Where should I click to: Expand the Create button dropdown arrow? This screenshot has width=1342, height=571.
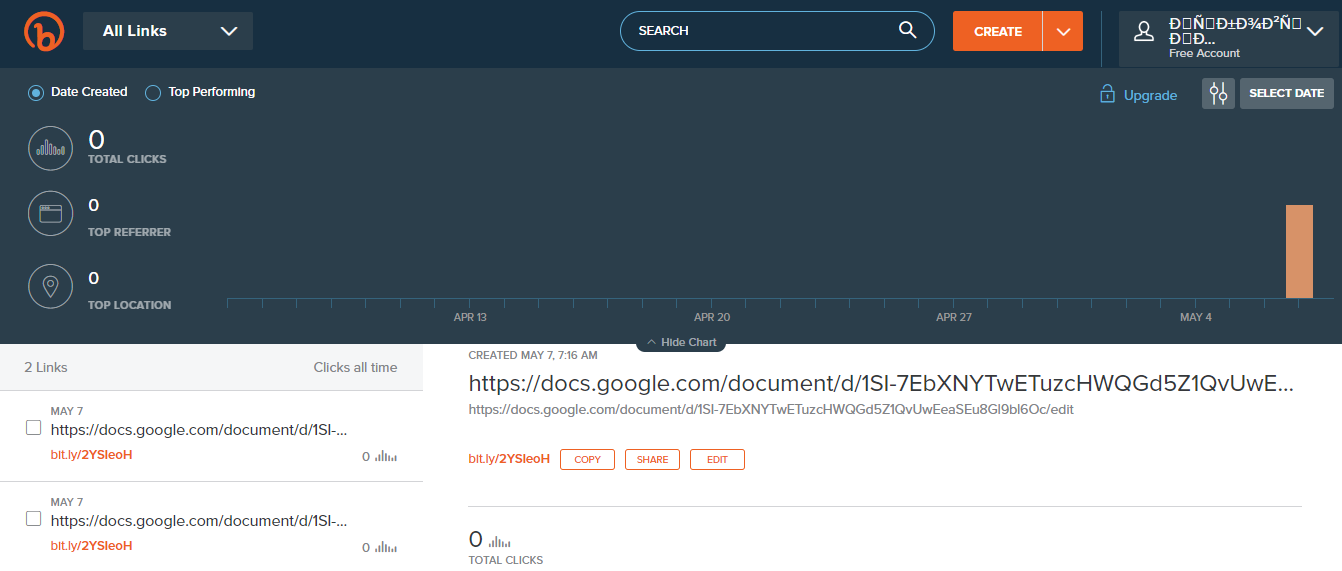(1062, 31)
